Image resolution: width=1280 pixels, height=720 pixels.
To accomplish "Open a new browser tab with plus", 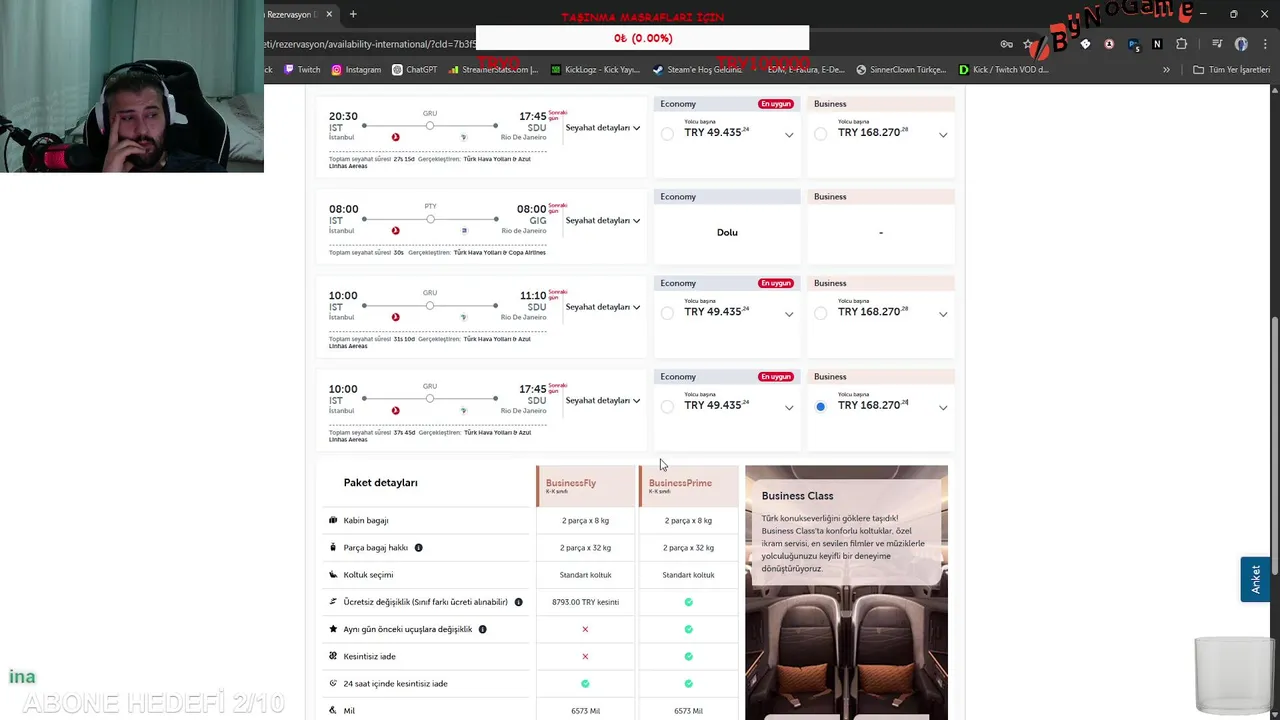I will click(x=353, y=14).
